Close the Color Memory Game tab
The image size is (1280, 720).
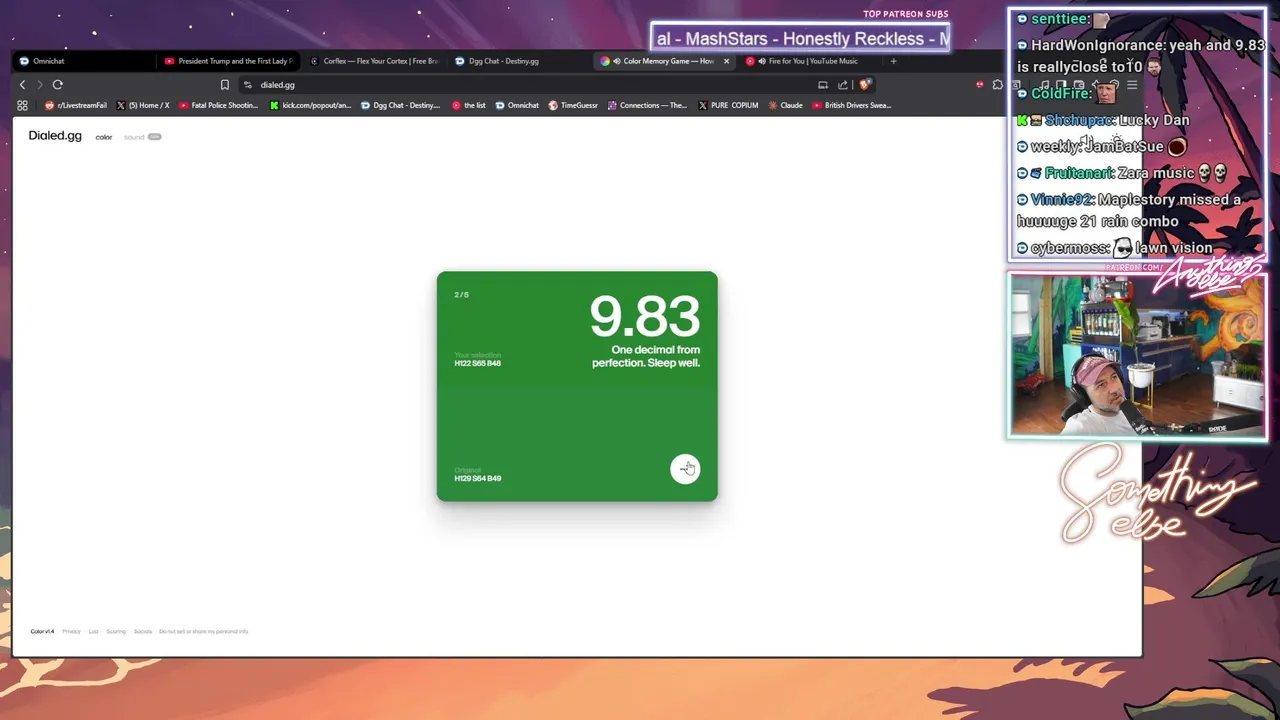tap(726, 61)
